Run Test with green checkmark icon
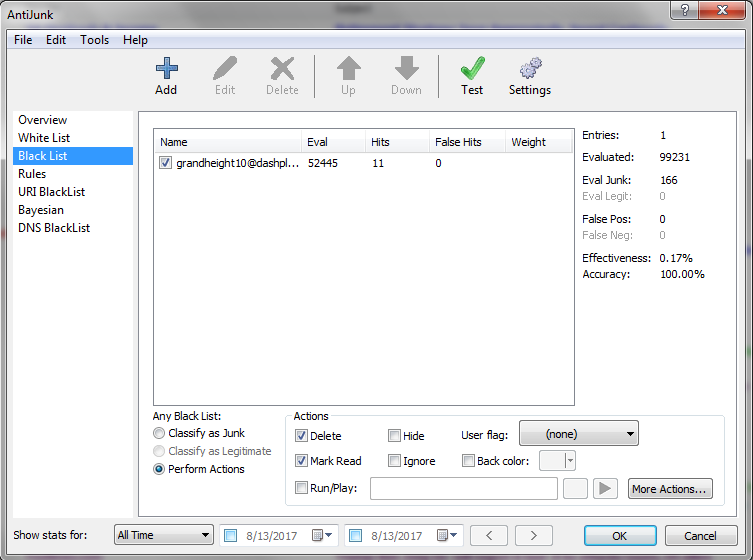Viewport: 753px width, 560px height. point(473,68)
